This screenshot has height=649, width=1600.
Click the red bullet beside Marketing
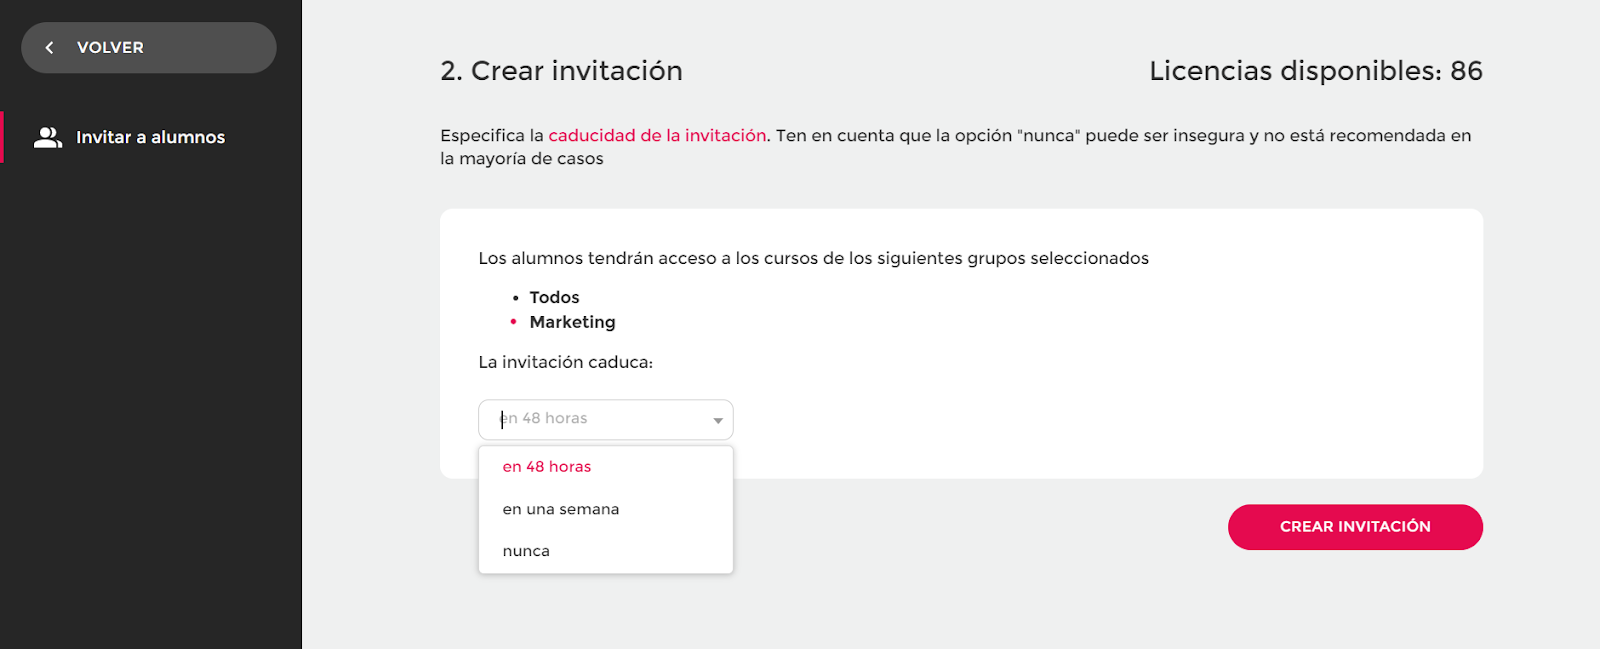(514, 322)
